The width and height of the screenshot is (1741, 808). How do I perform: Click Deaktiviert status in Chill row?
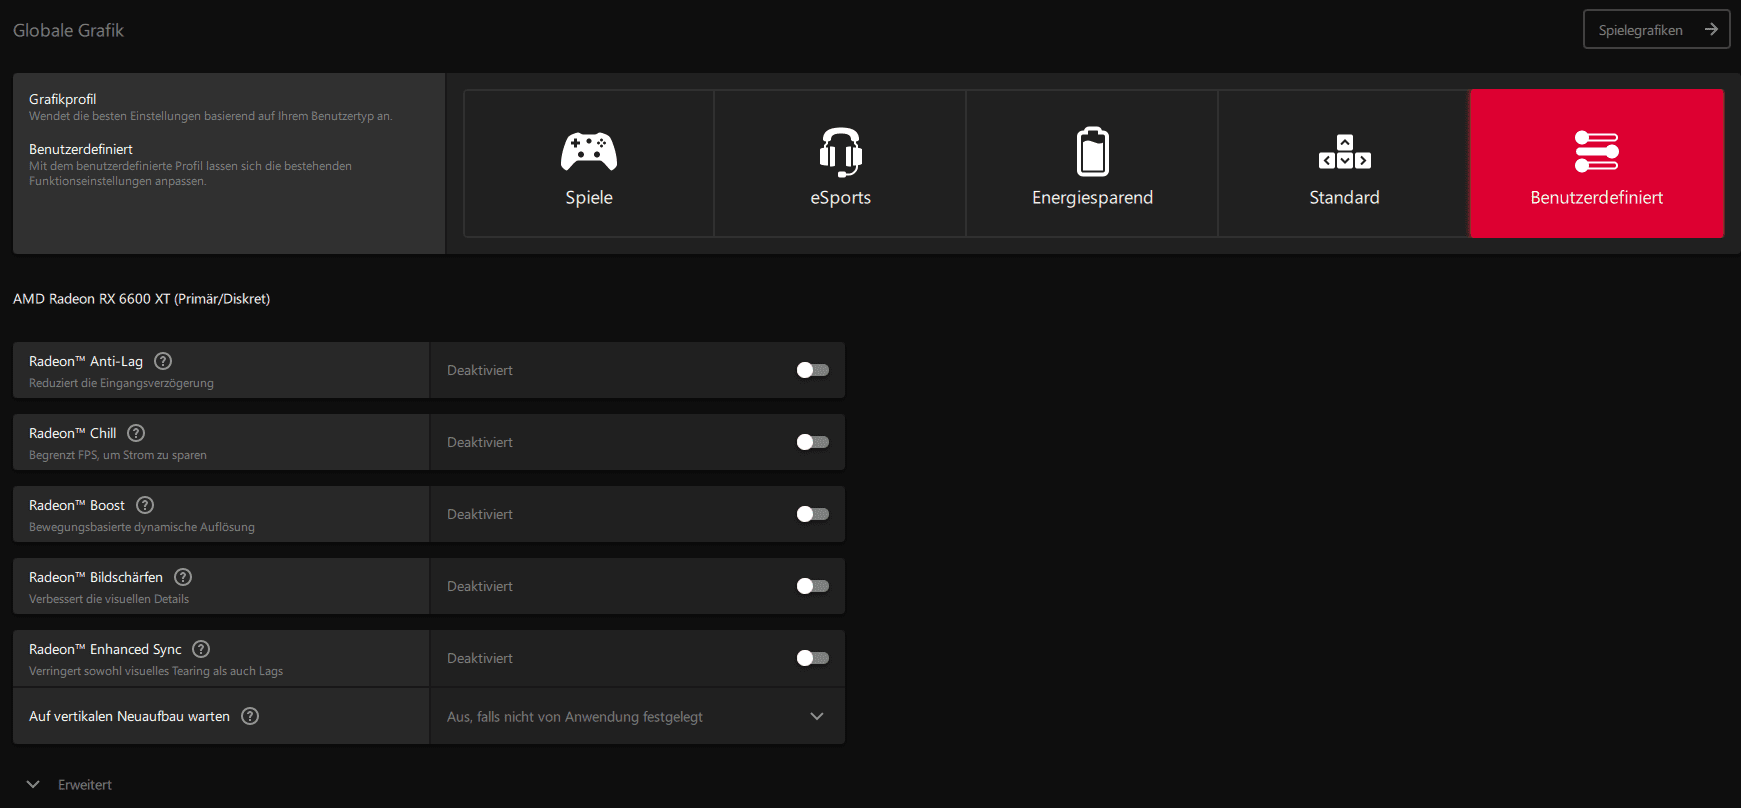pos(480,442)
